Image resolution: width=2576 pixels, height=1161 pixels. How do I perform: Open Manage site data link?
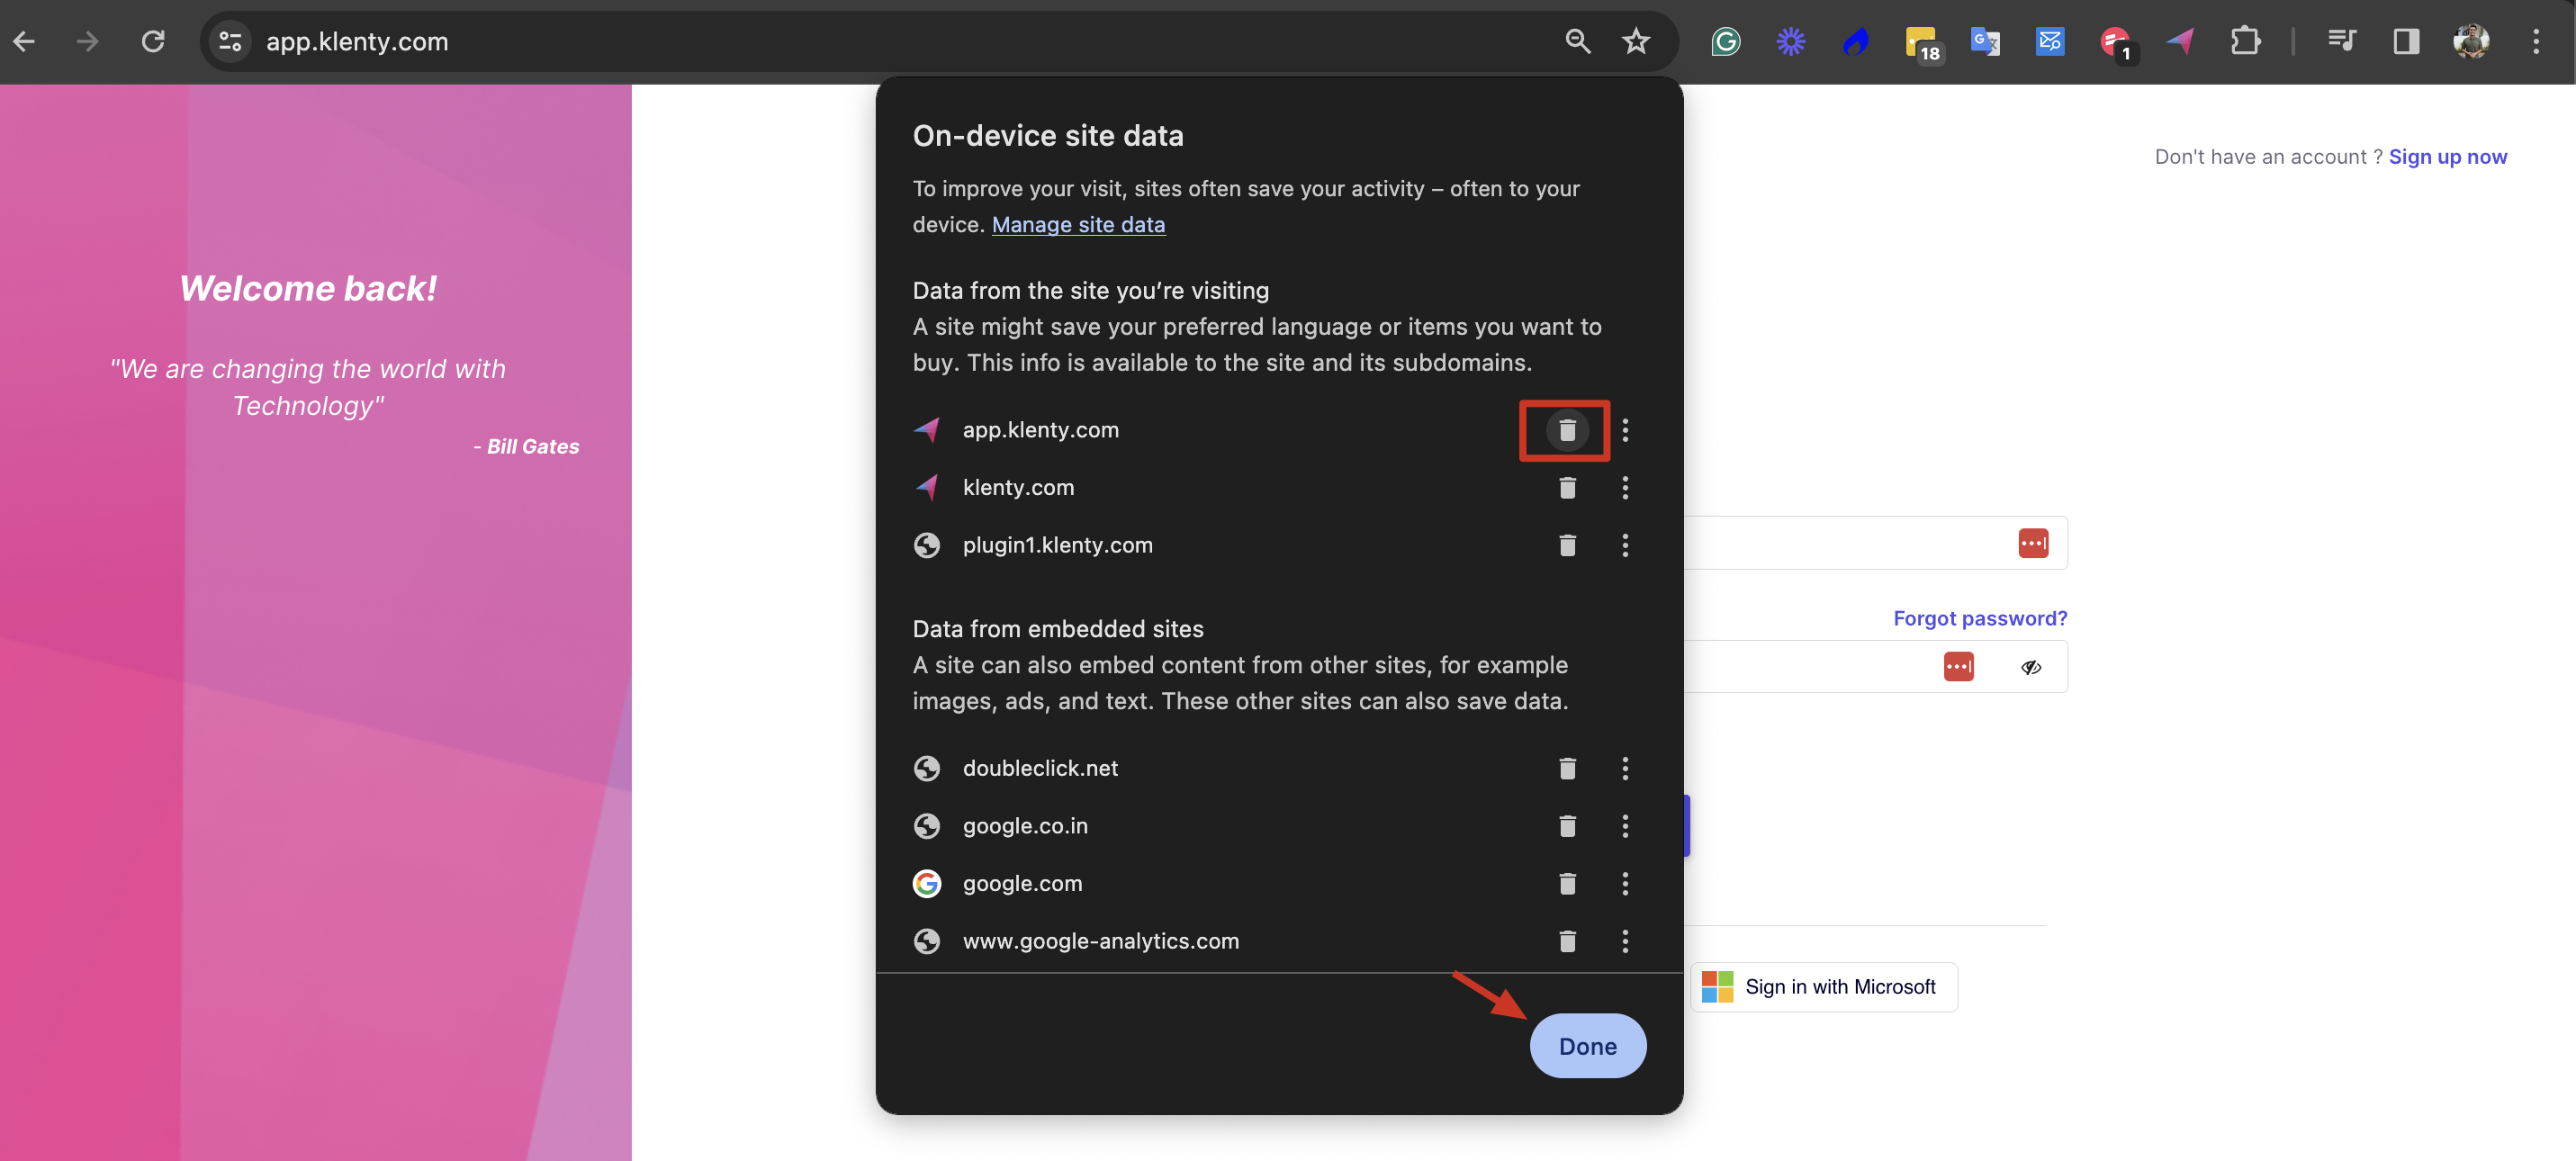[x=1077, y=224]
